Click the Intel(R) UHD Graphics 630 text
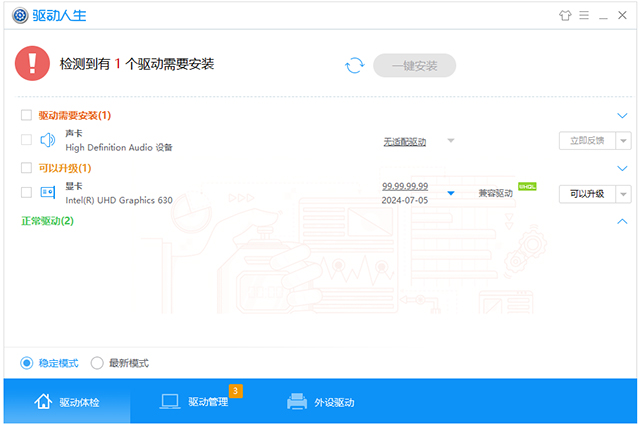 [x=119, y=200]
